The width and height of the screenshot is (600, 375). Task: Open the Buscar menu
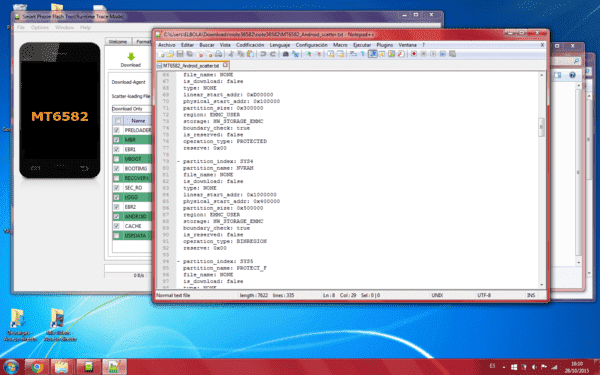207,45
